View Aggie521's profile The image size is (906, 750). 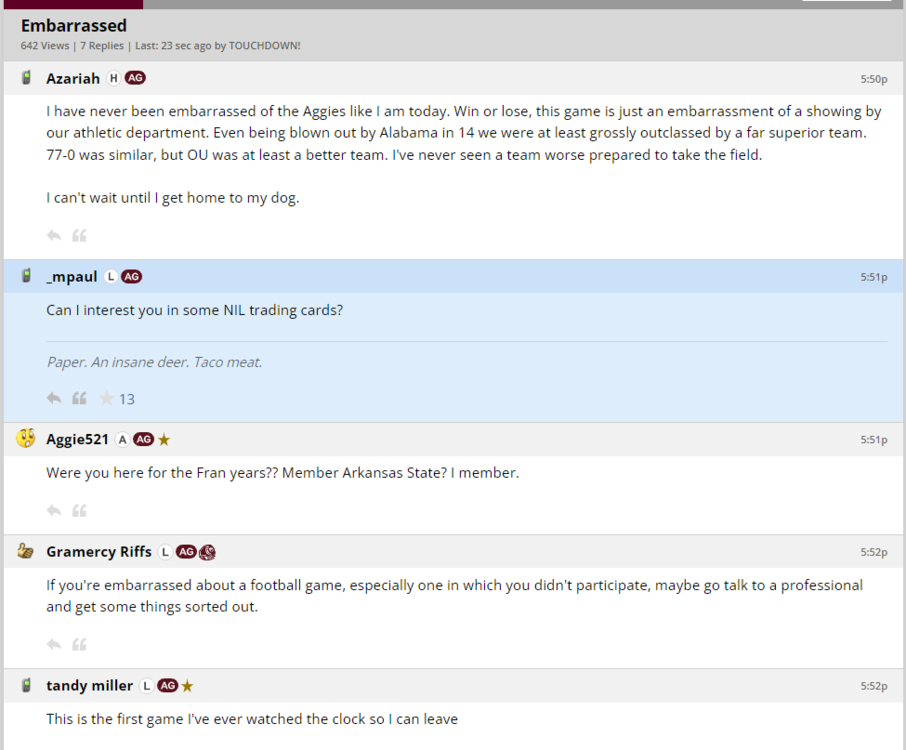[x=77, y=439]
